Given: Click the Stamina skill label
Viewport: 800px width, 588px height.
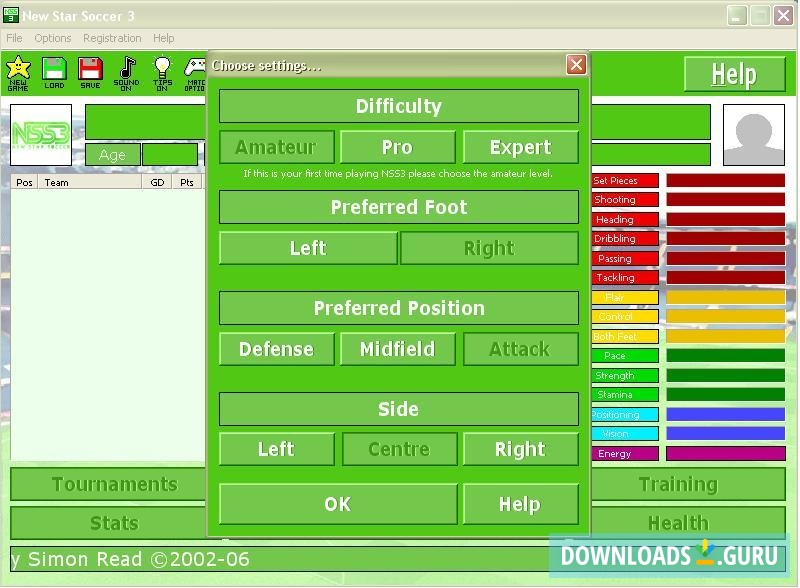Looking at the screenshot, I should pyautogui.click(x=625, y=395).
